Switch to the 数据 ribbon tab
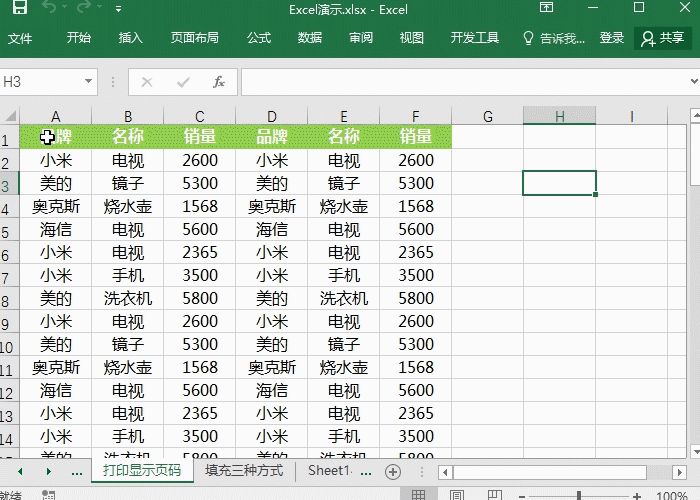Image resolution: width=700 pixels, height=500 pixels. pyautogui.click(x=310, y=38)
